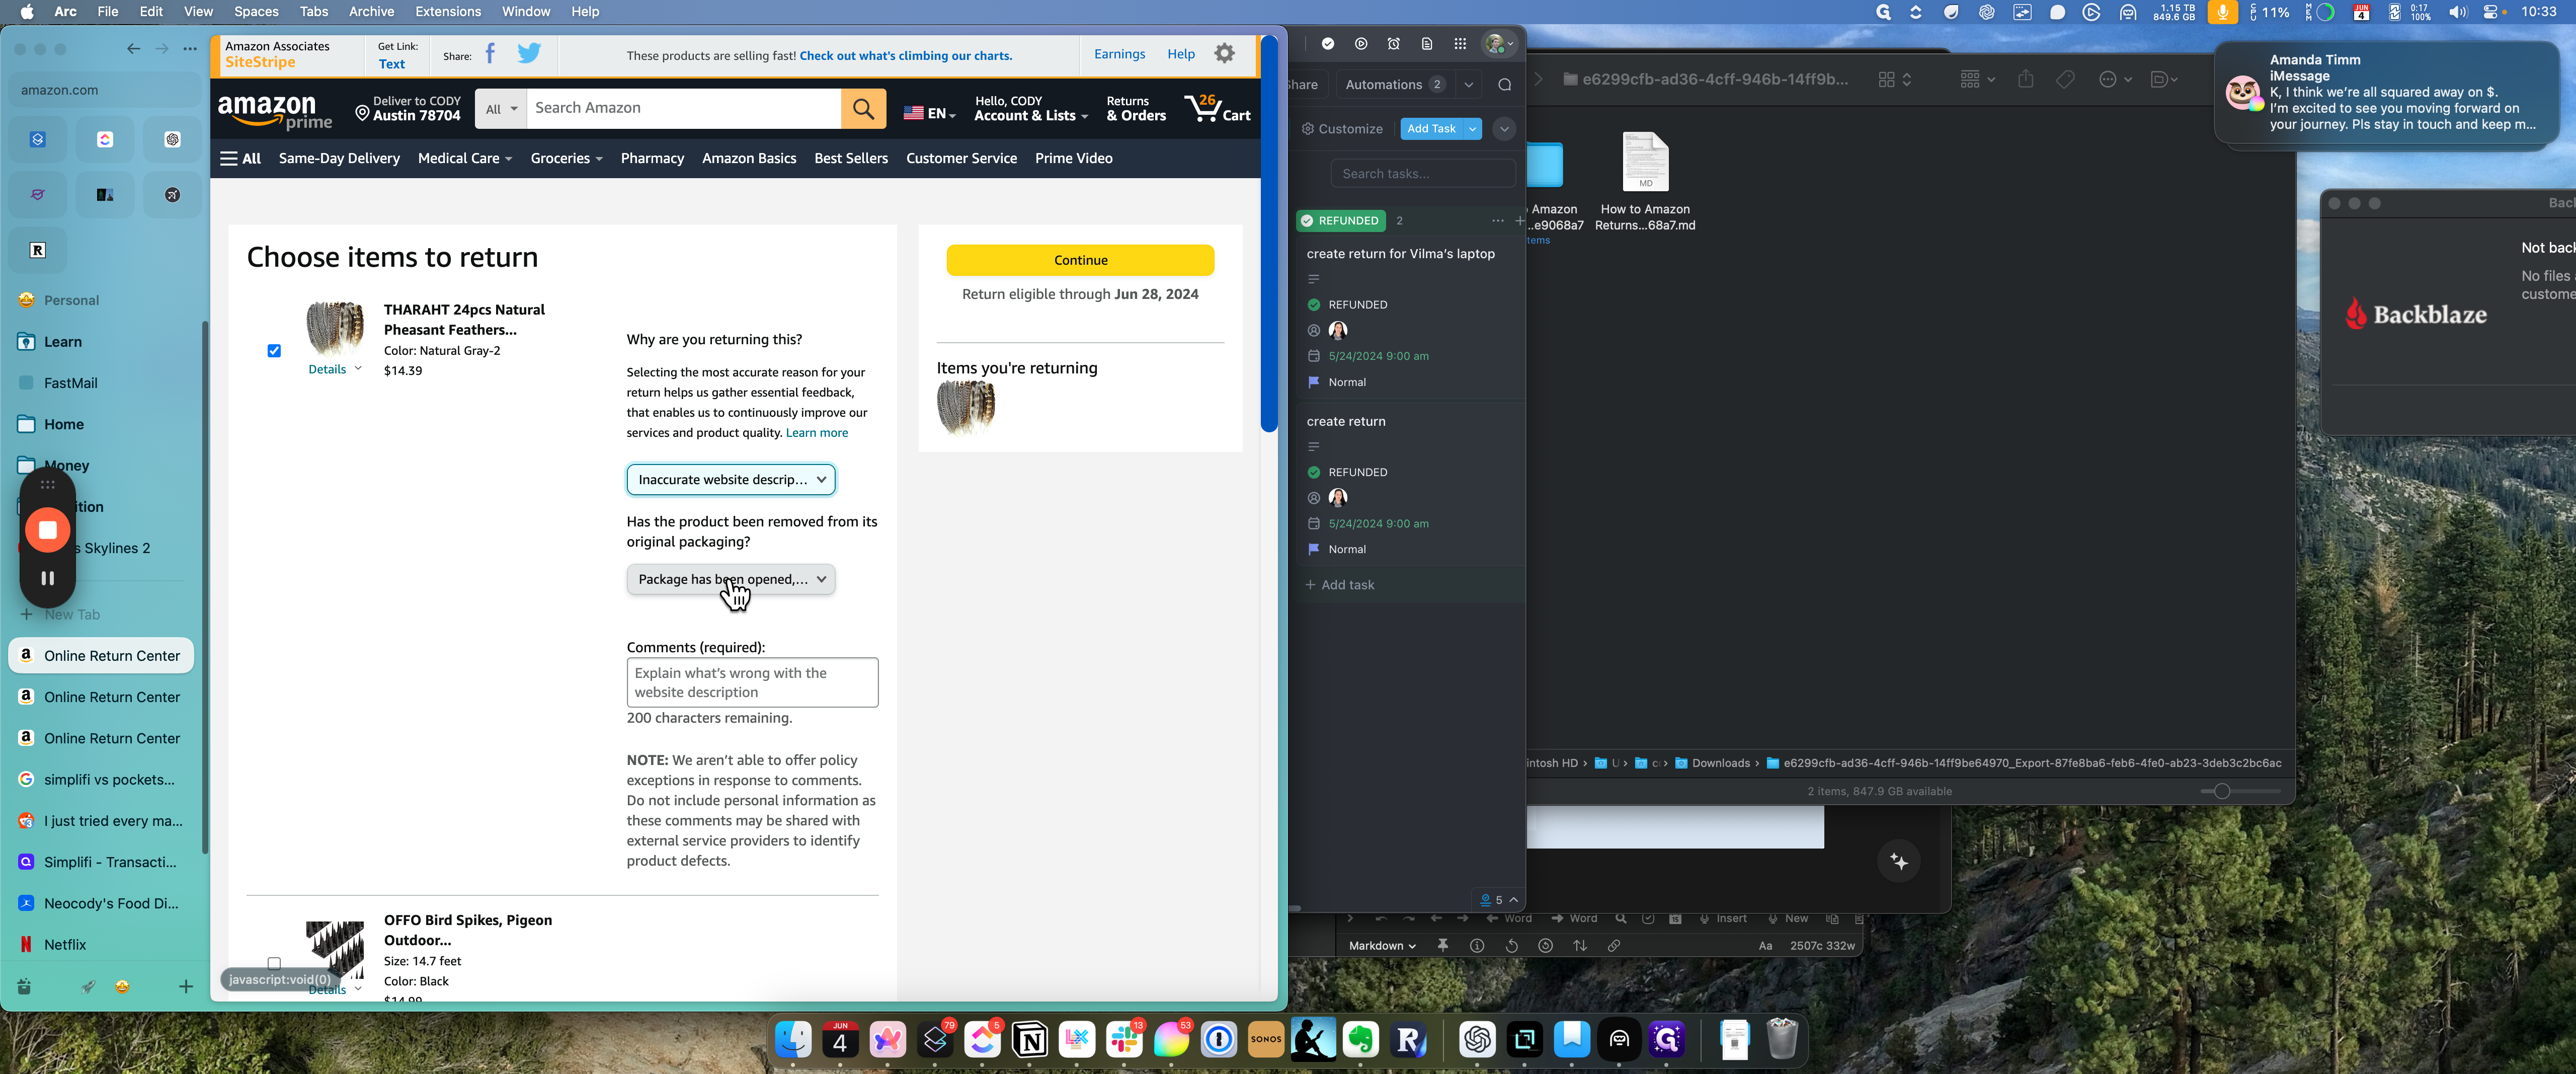2576x1074 pixels.
Task: Open Notion from the dock
Action: point(1030,1041)
